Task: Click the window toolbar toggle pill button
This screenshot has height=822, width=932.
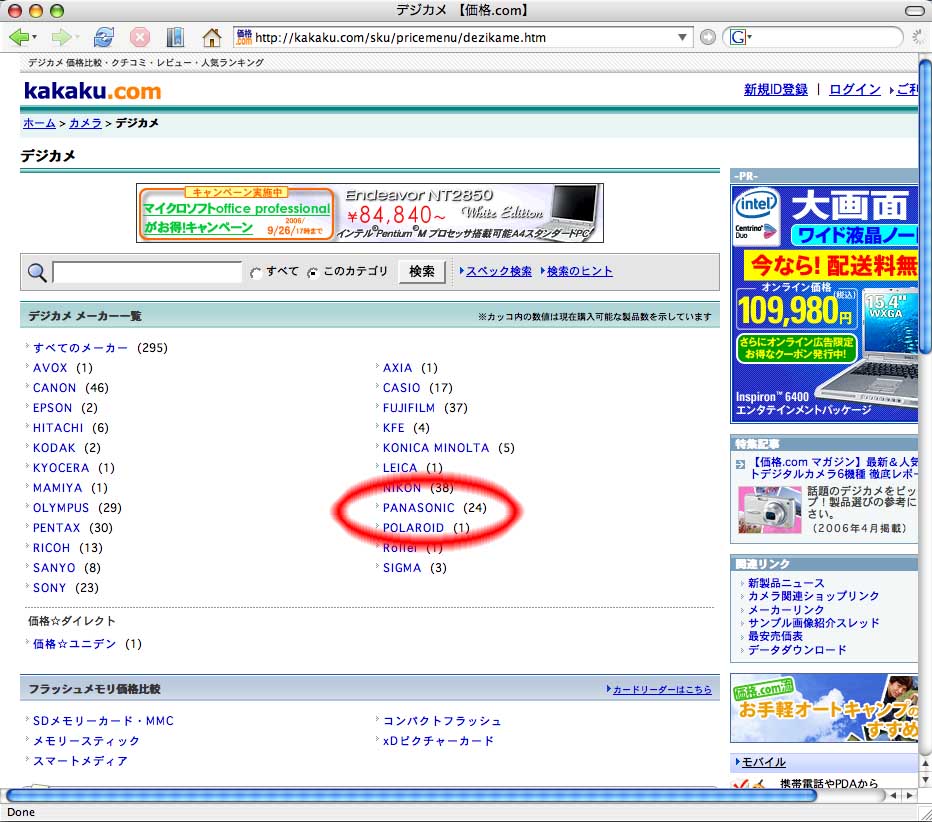Action: [914, 10]
